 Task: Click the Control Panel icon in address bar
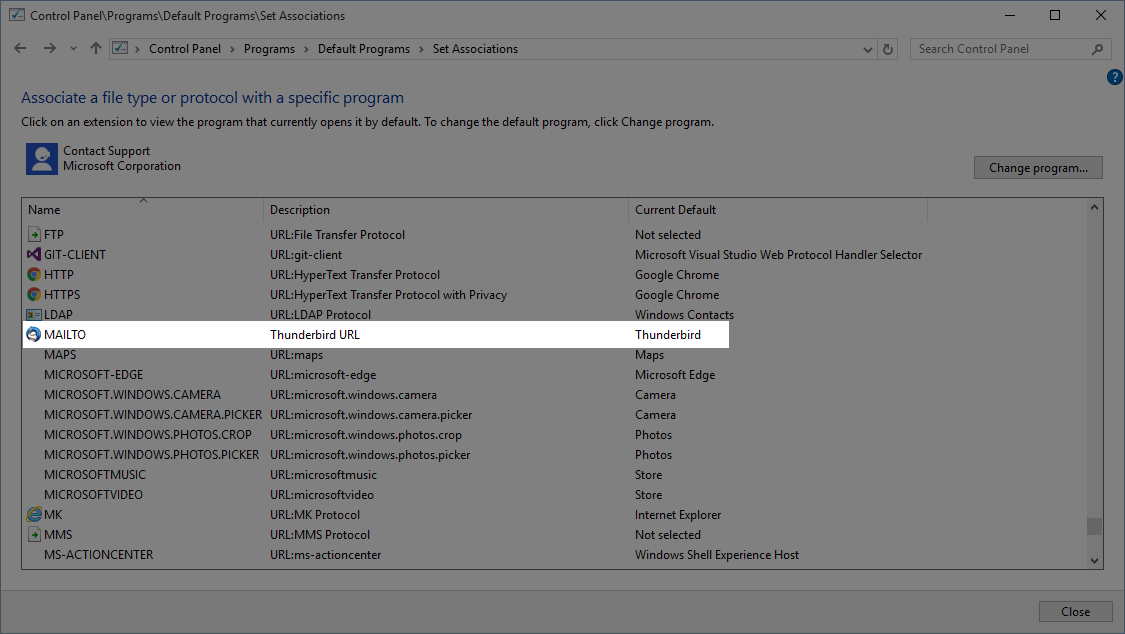tap(120, 48)
